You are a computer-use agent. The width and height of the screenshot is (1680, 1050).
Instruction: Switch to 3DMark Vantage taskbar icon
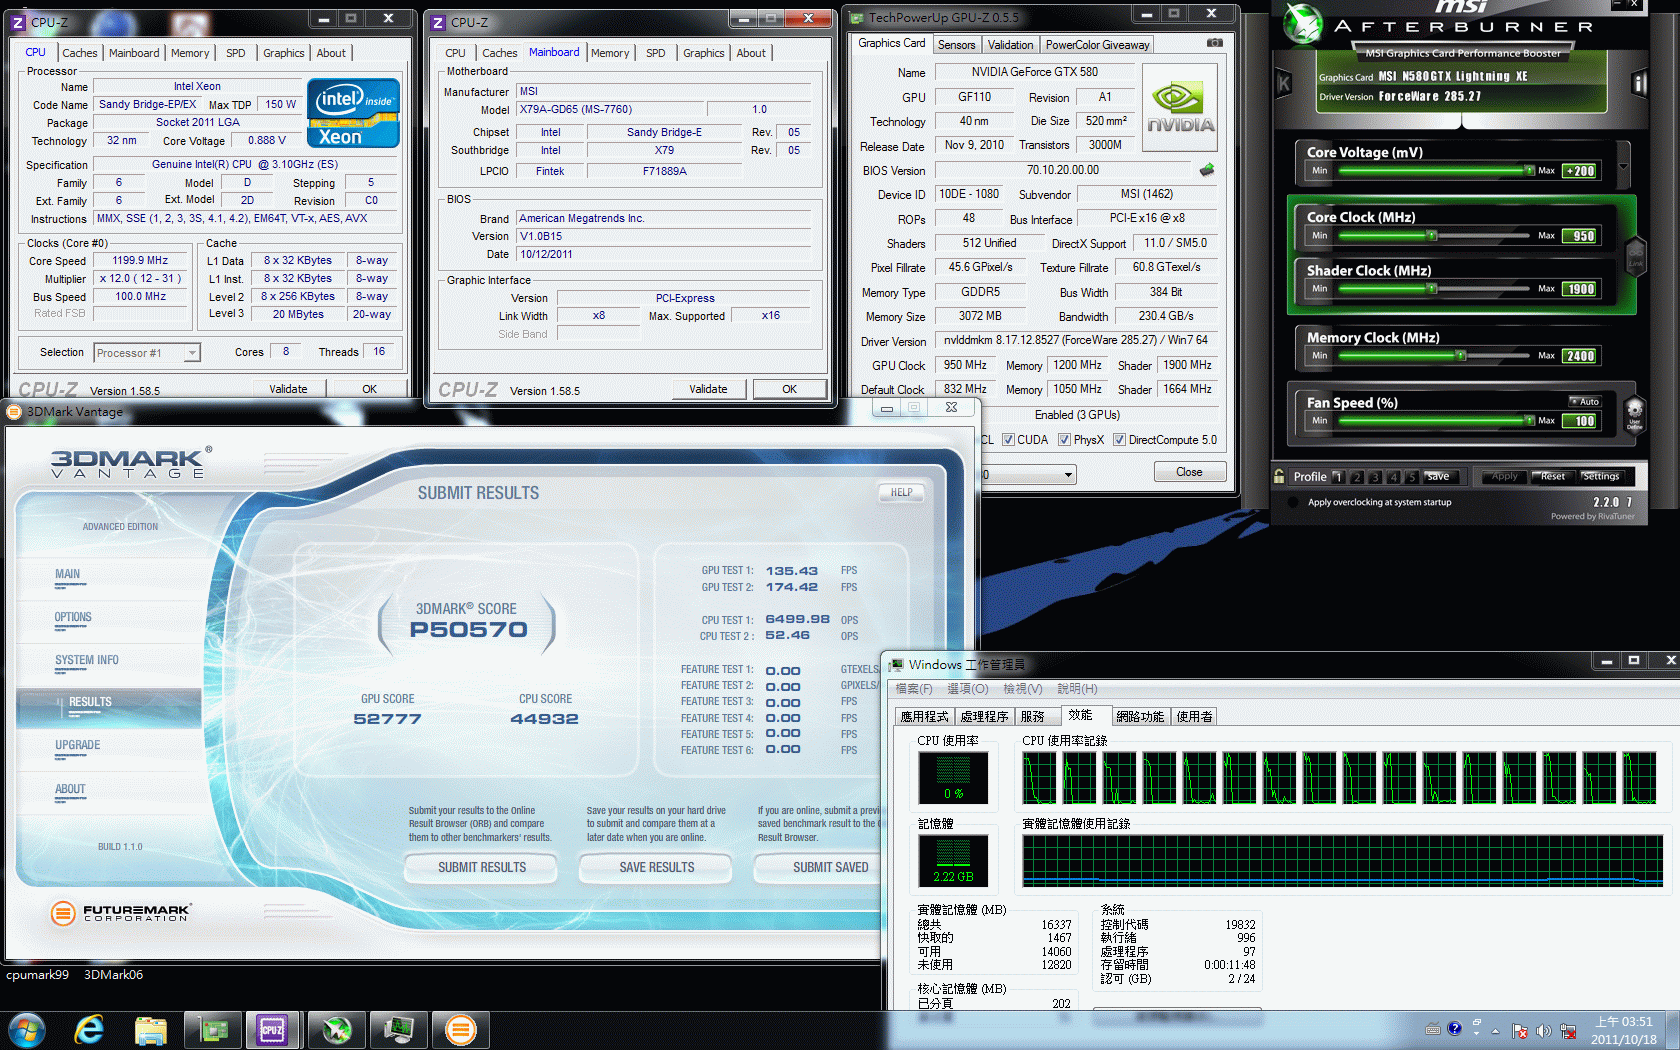[461, 1029]
